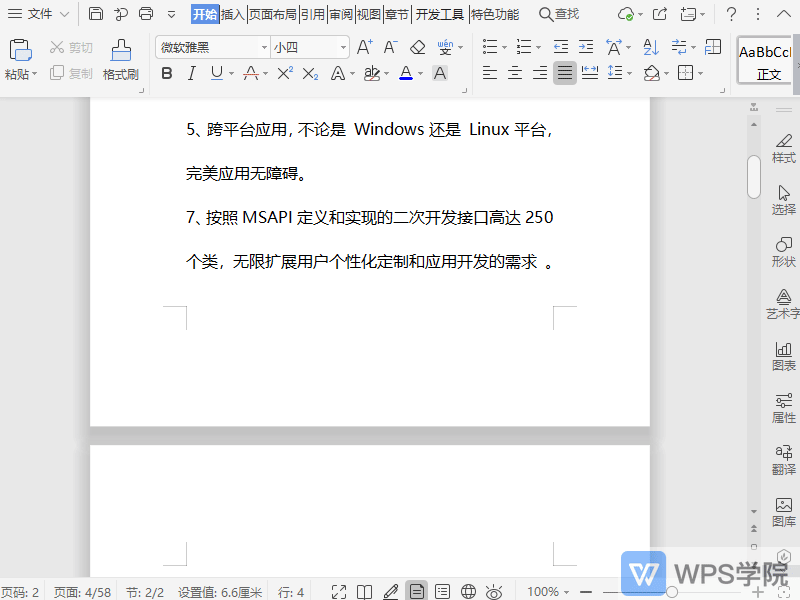The height and width of the screenshot is (600, 800).
Task: Click the Paste clipboard icon
Action: coord(20,51)
